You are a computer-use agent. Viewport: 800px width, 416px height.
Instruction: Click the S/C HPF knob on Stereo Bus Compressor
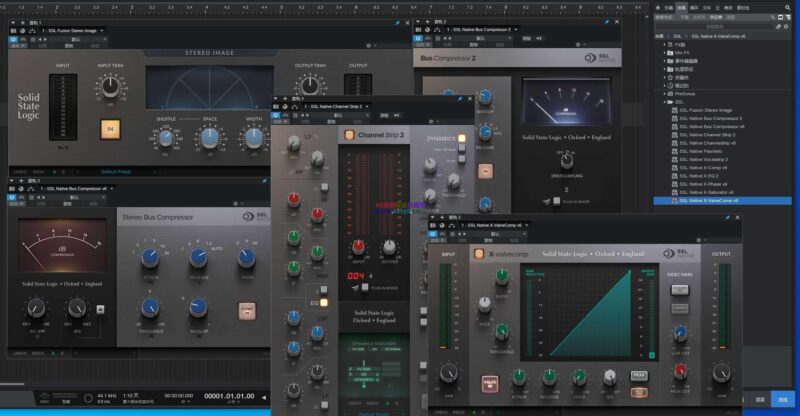click(36, 308)
